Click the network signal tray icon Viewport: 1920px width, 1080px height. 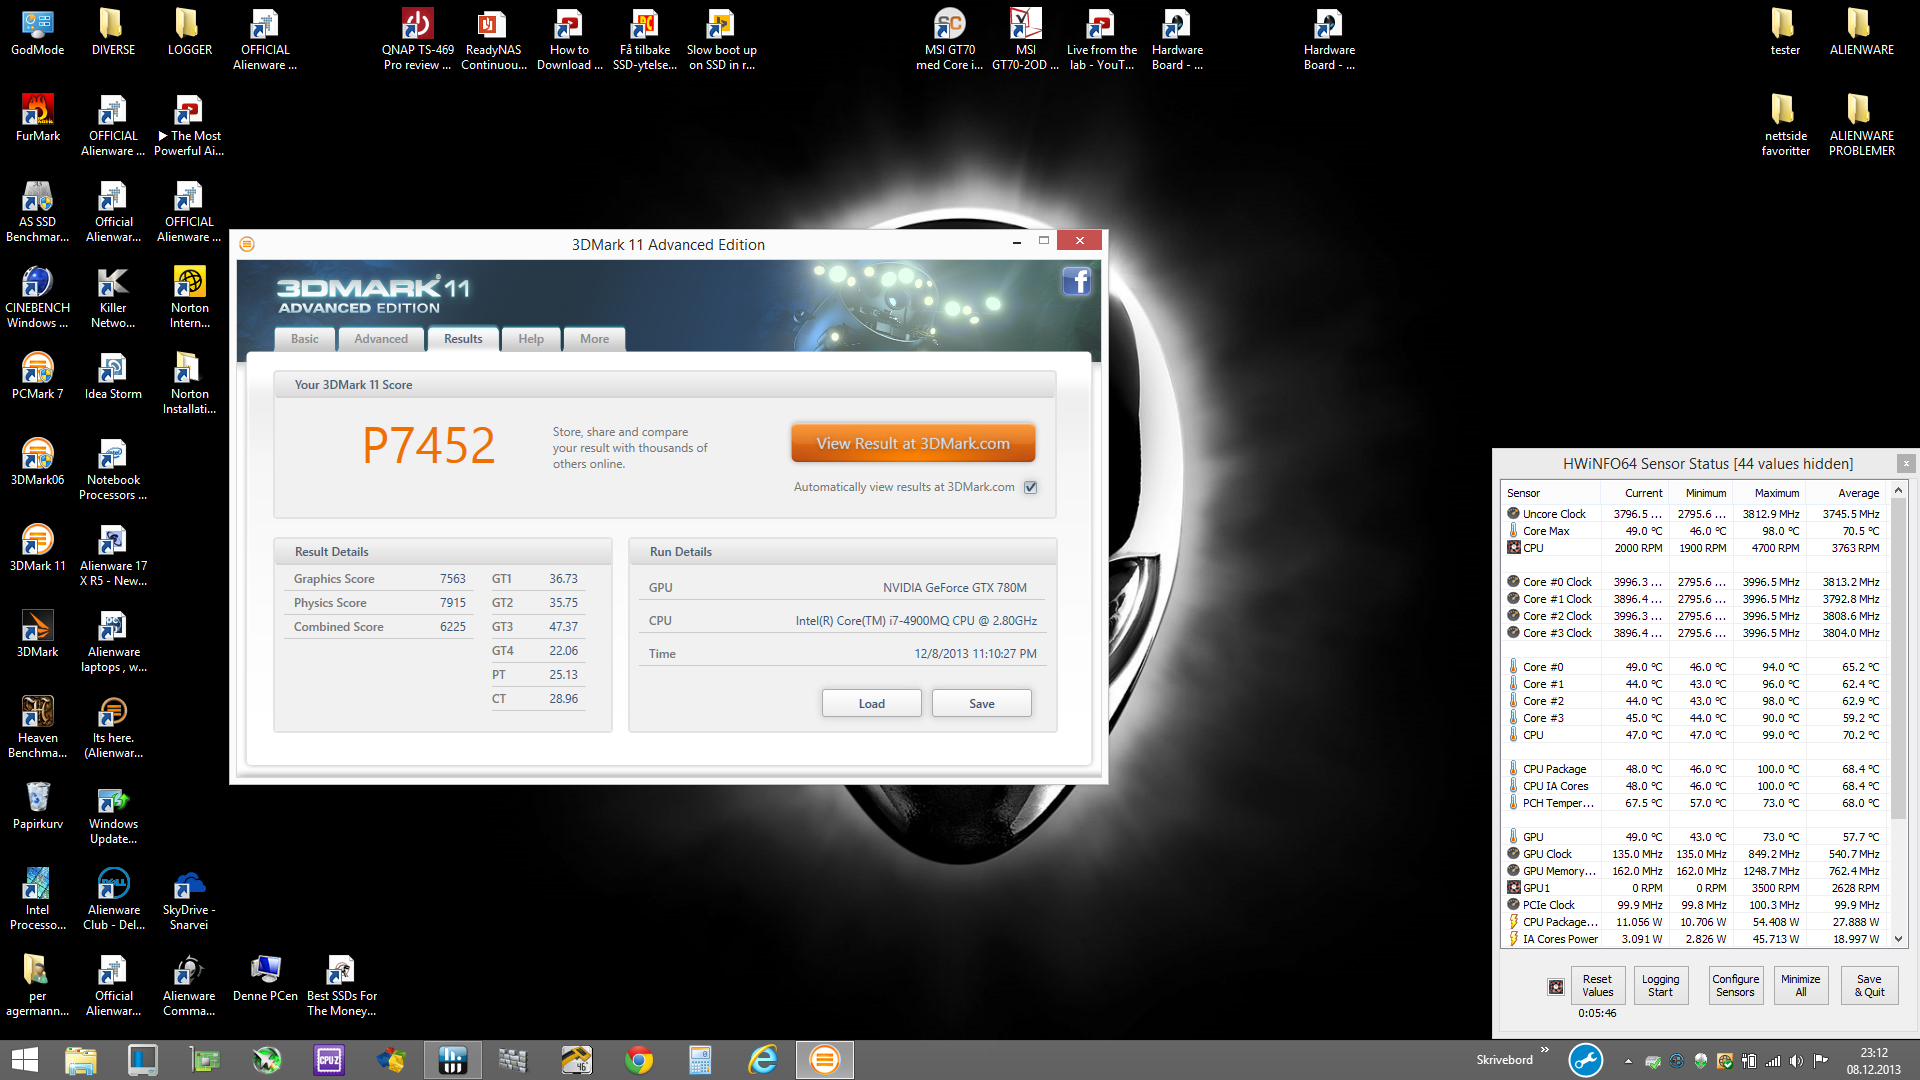point(1773,1060)
